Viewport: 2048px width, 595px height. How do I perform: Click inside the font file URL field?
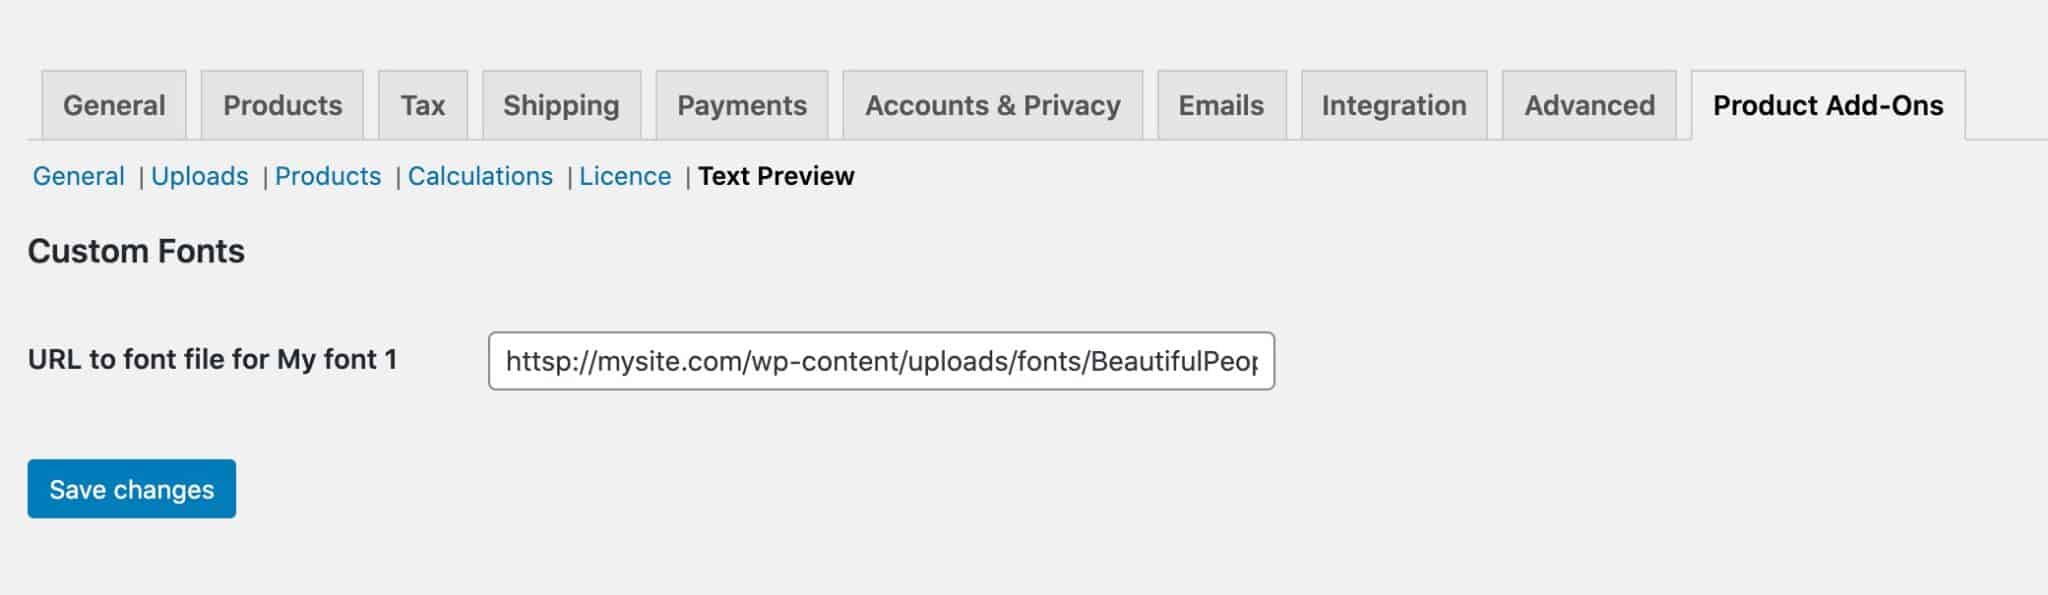point(880,361)
